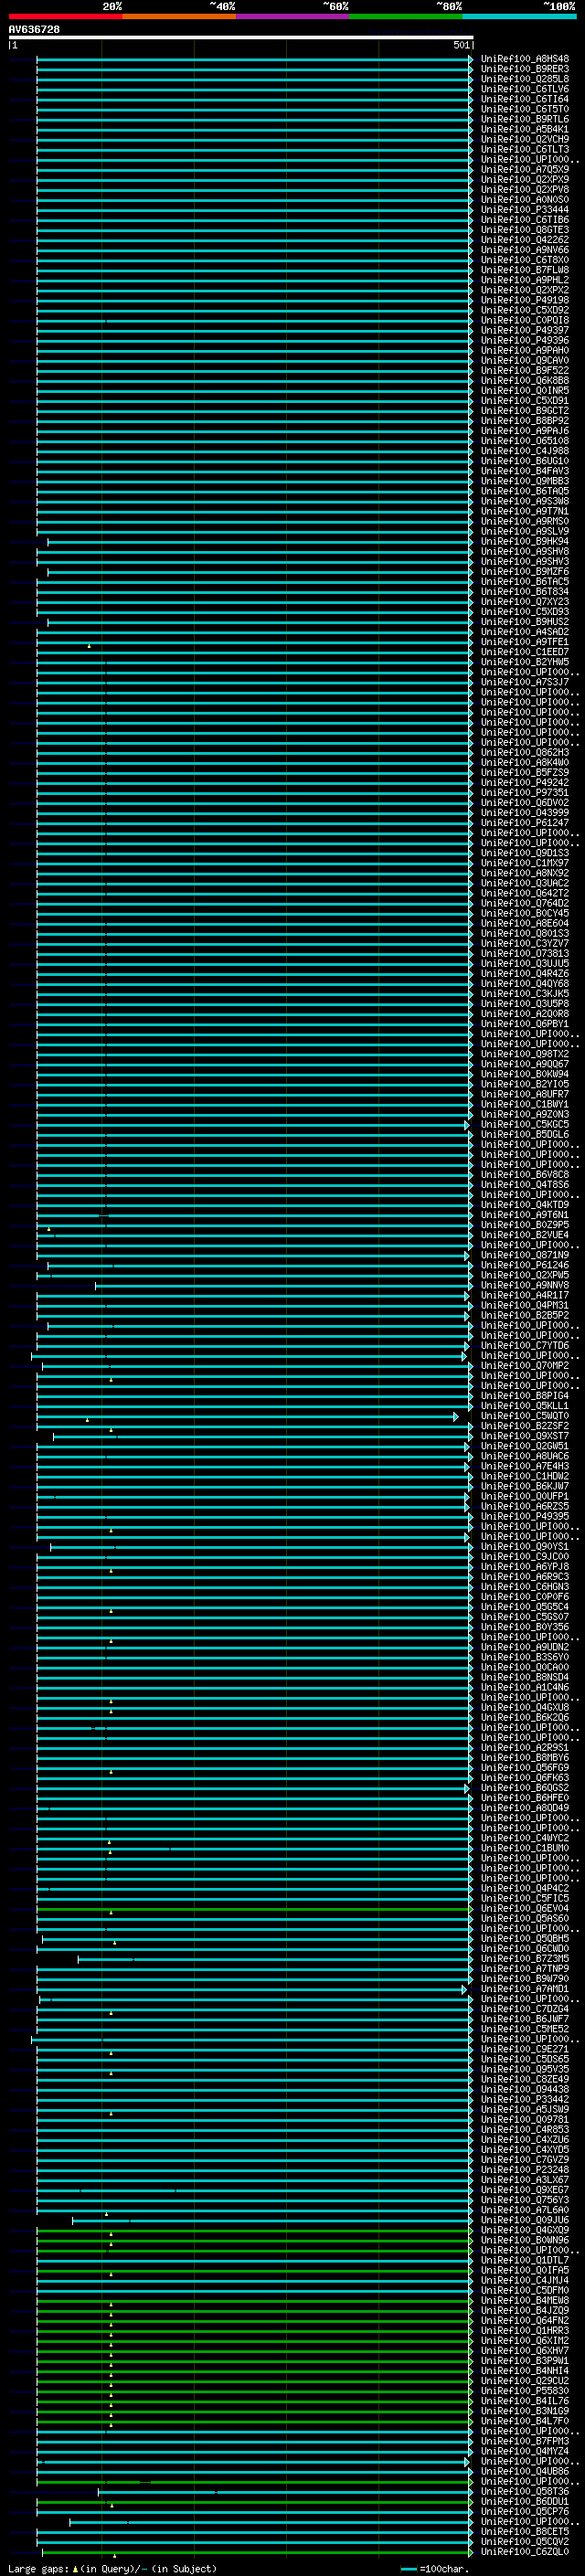Choose the UniRef100_Q2XPW5 hit
585x2576 pixels.
tap(525, 1275)
